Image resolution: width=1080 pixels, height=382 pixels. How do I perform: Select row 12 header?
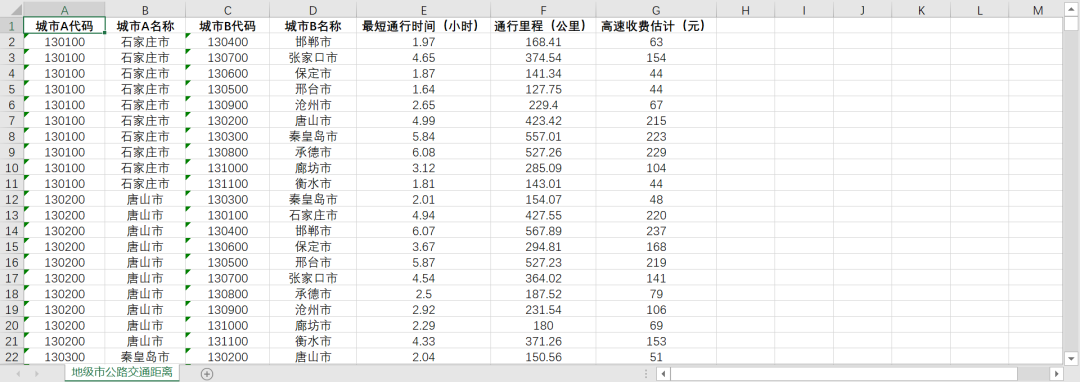[x=12, y=200]
